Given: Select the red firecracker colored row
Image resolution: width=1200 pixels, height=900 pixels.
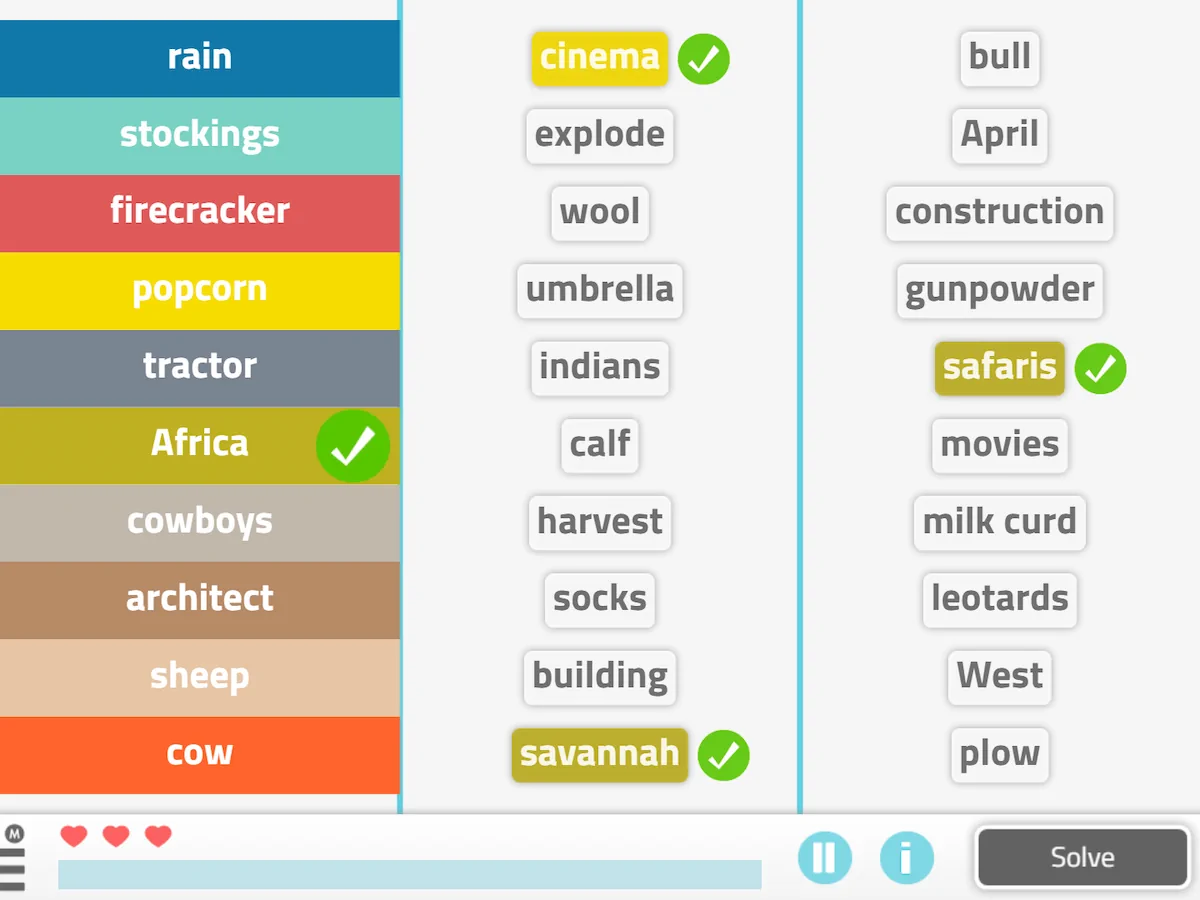Looking at the screenshot, I should 200,213.
